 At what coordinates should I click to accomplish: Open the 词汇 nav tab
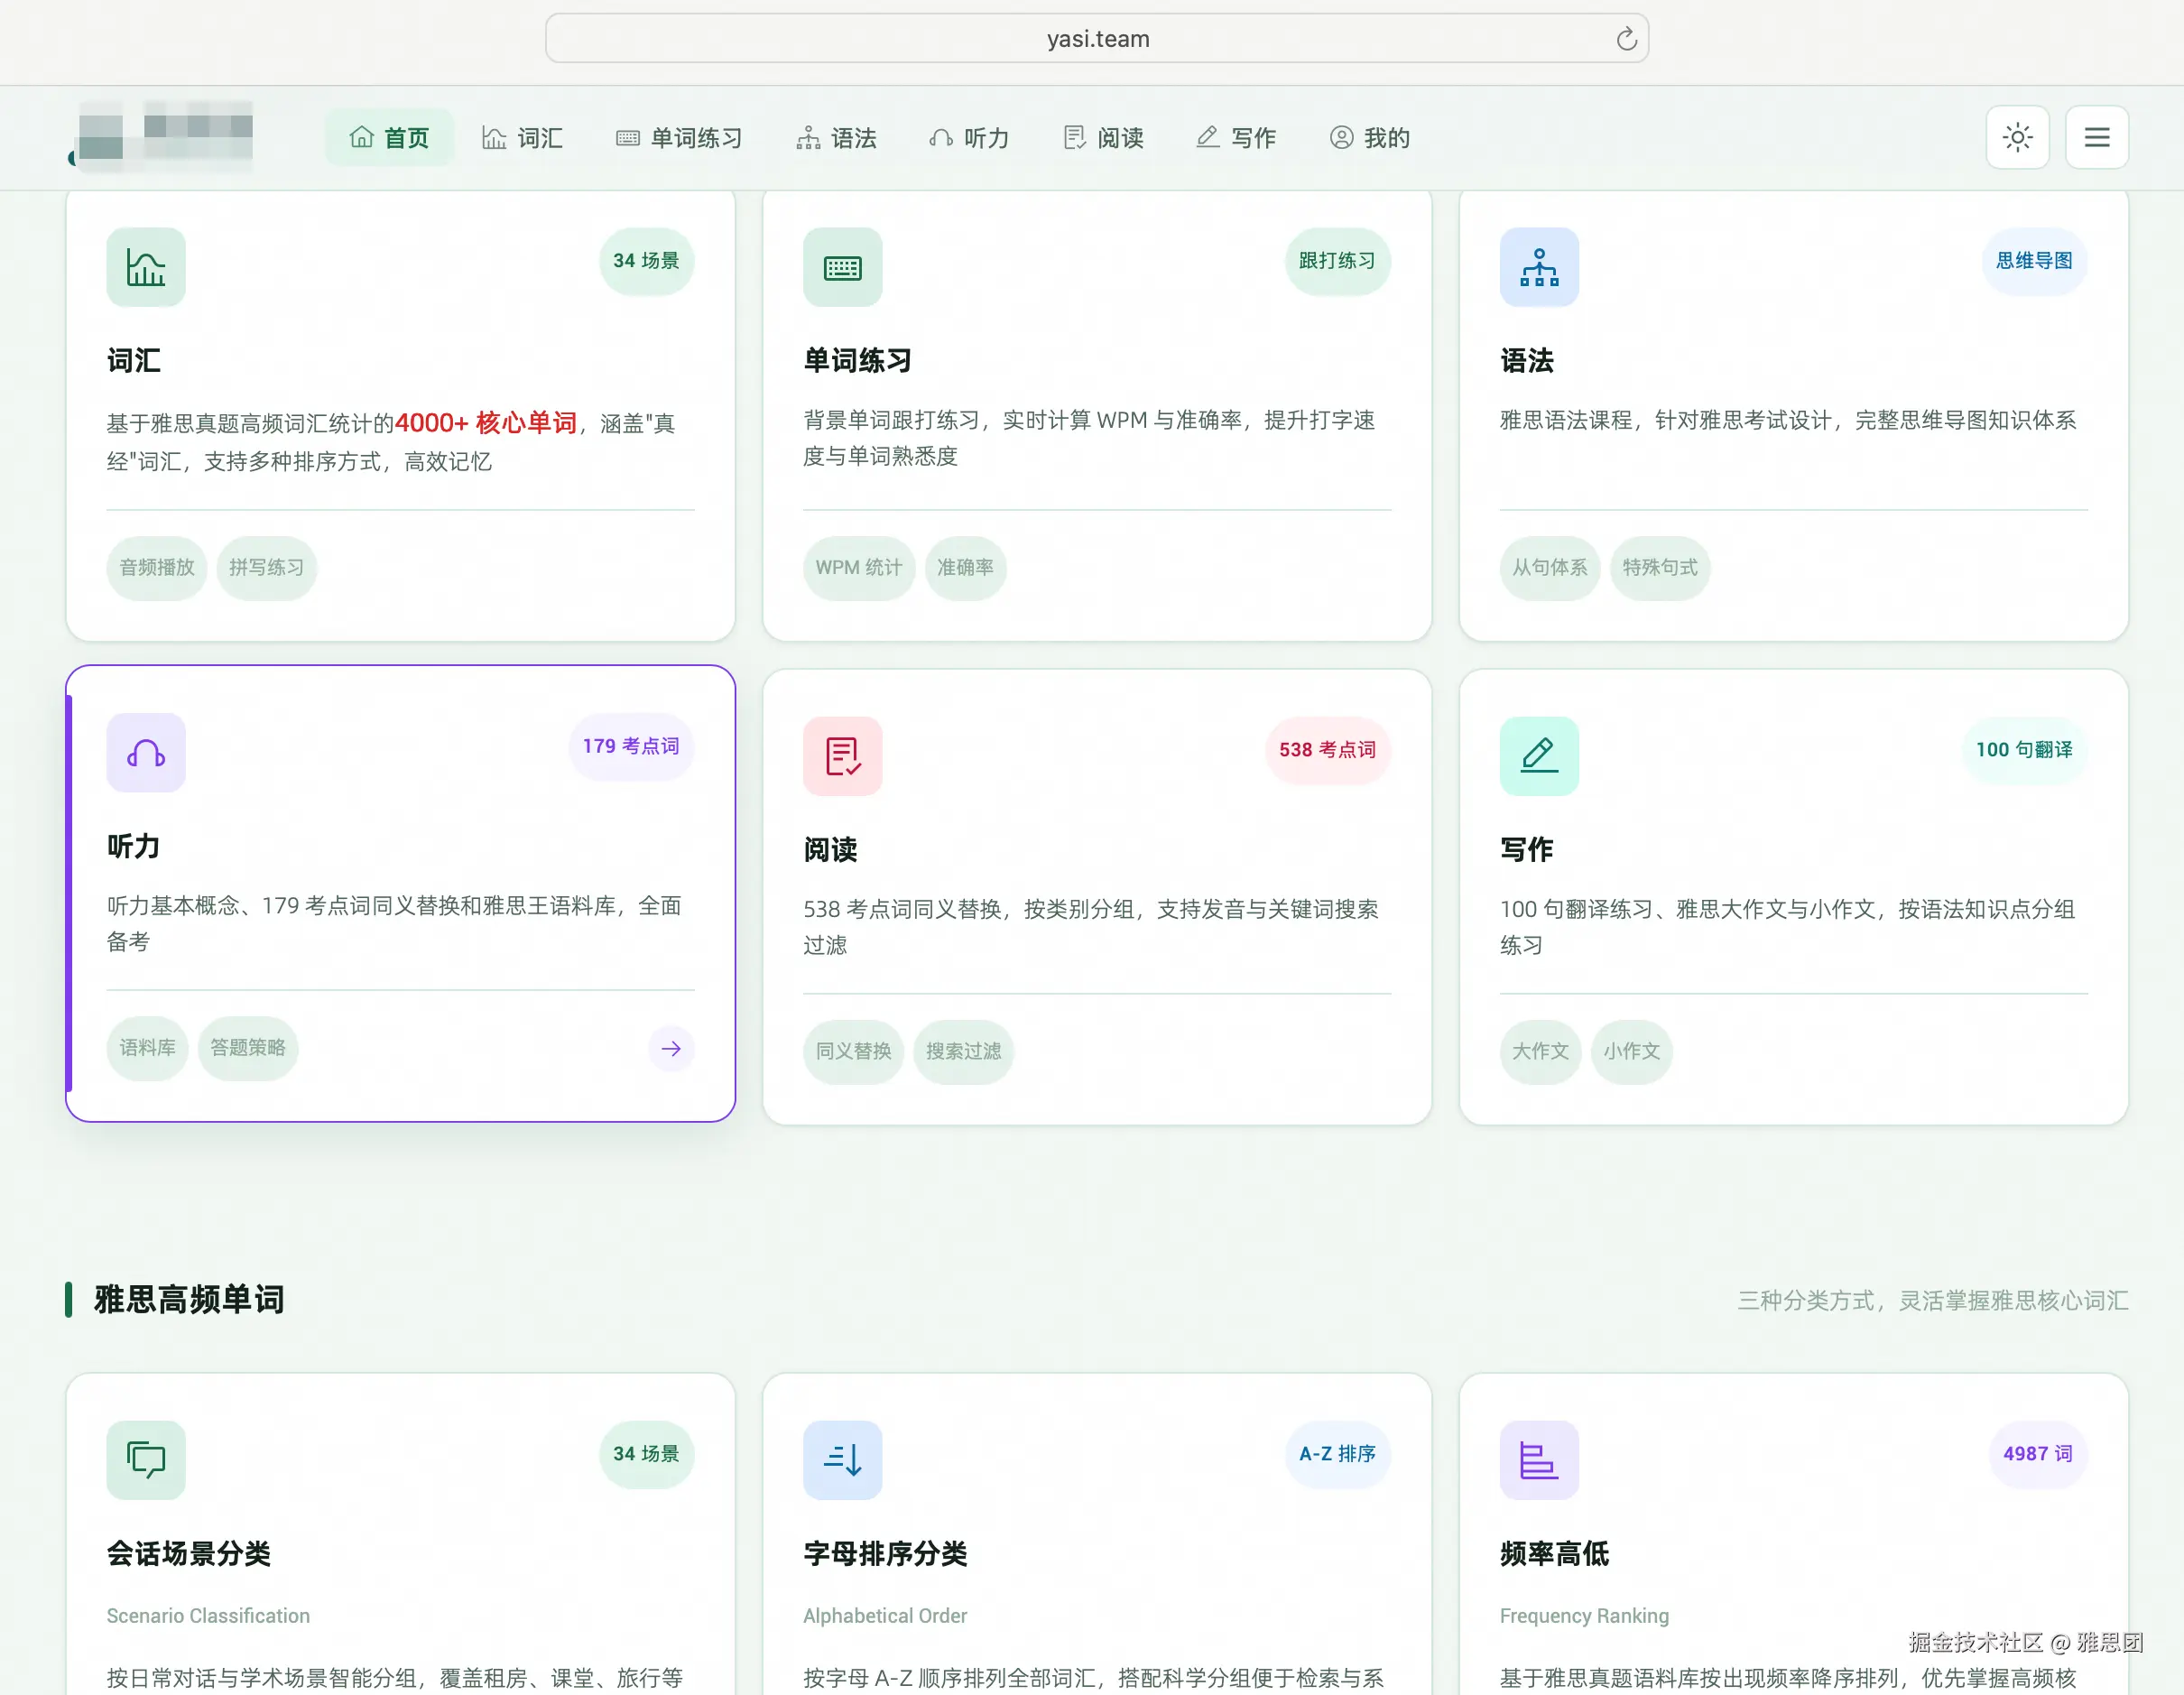(x=522, y=137)
